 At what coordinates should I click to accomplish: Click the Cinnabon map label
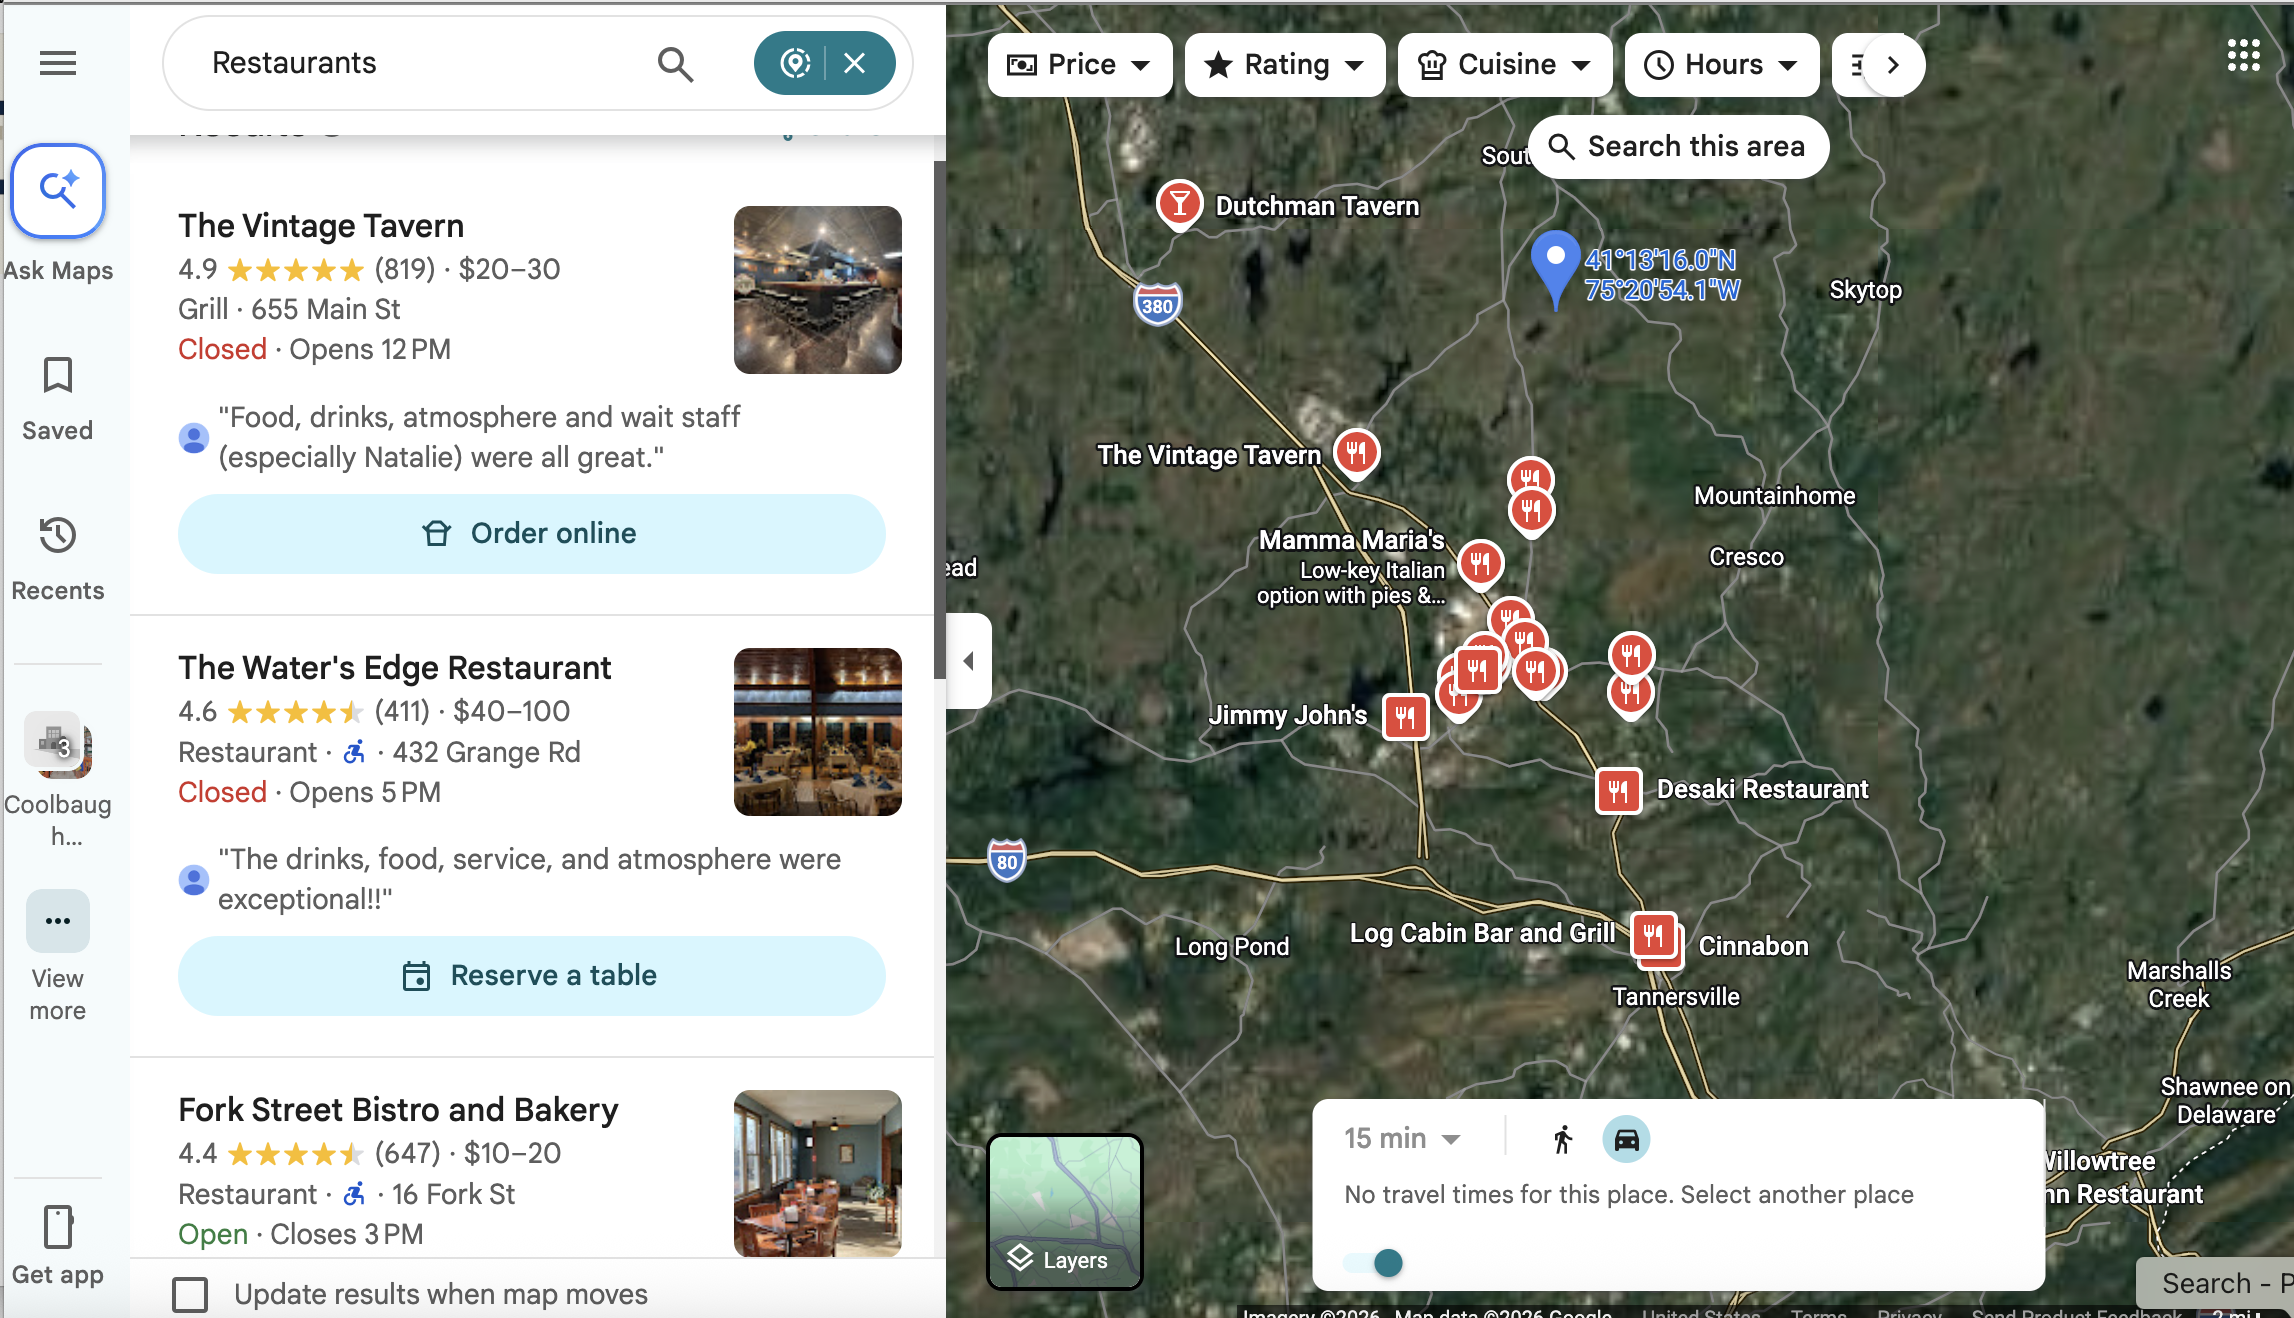(x=1753, y=946)
